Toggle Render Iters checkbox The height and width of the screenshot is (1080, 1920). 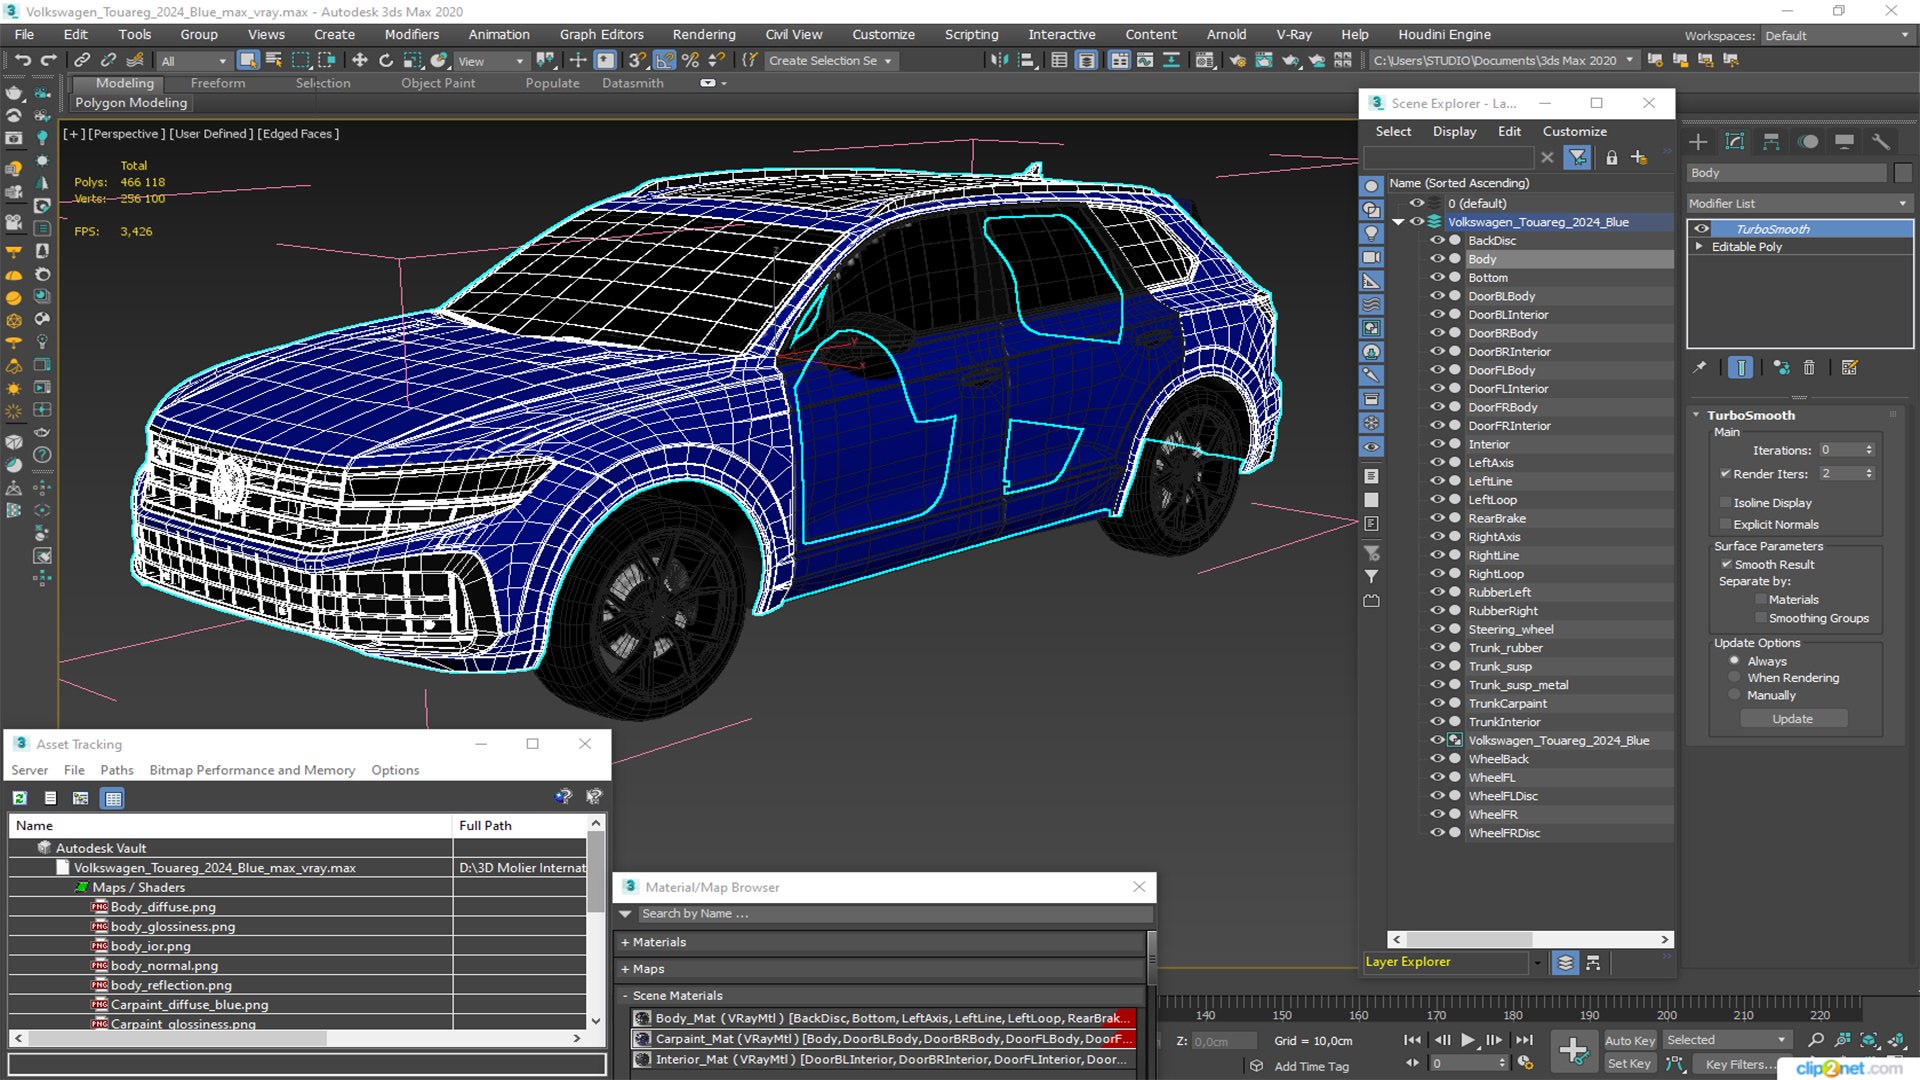[x=1725, y=474]
